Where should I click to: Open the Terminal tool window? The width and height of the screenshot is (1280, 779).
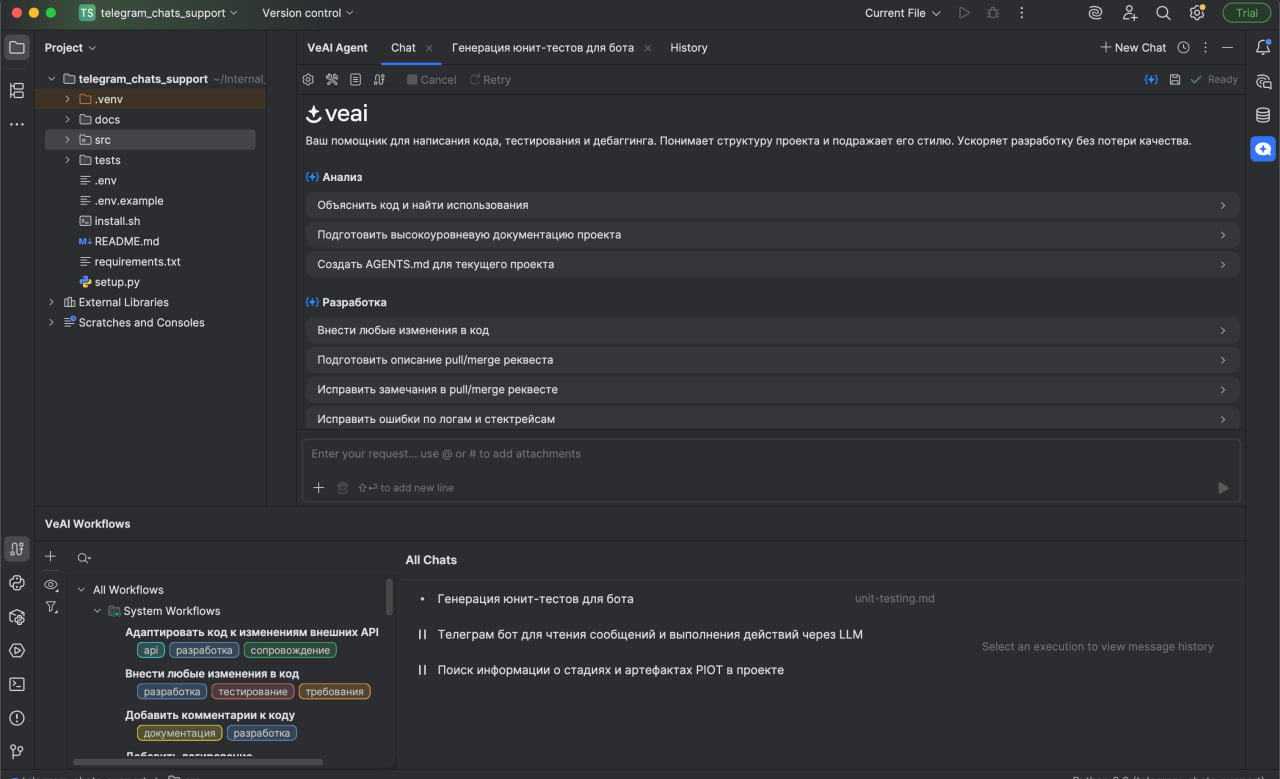pyautogui.click(x=16, y=684)
